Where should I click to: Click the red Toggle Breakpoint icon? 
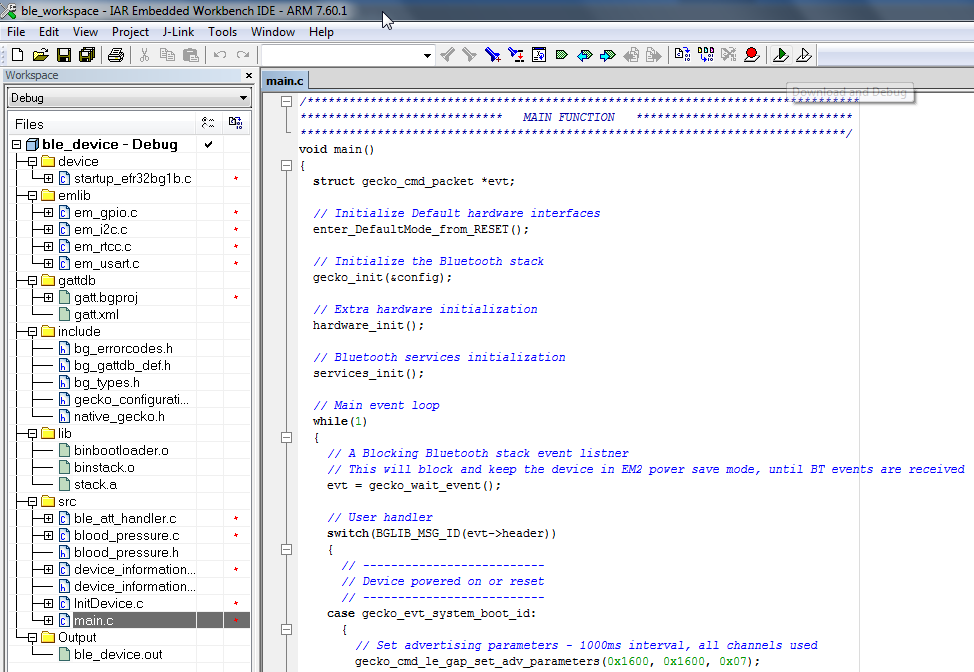(x=751, y=55)
